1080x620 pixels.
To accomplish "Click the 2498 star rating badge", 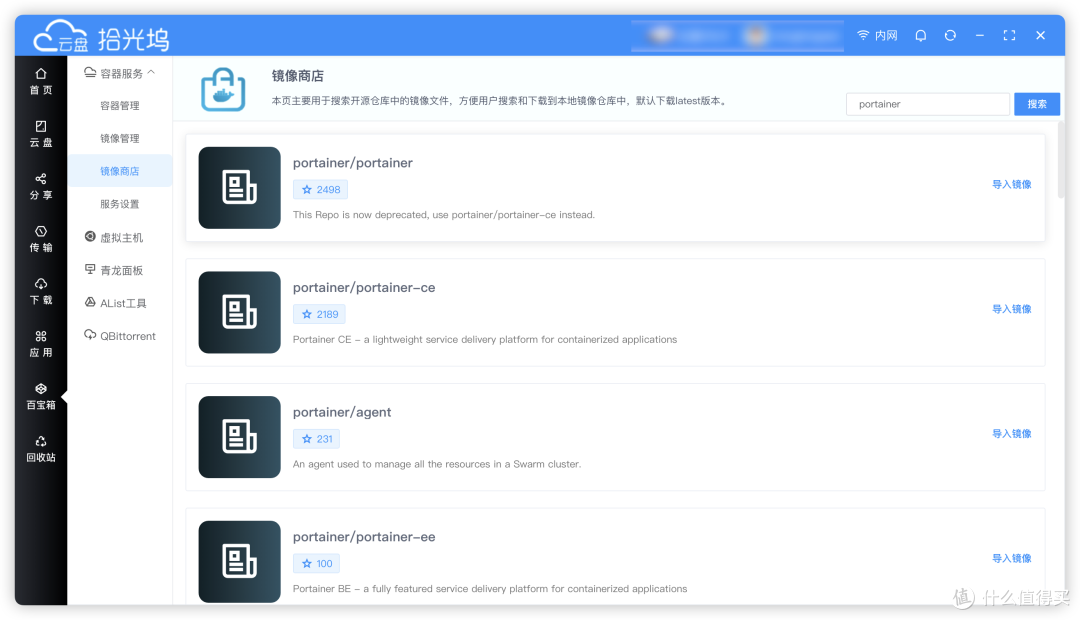I will (320, 189).
